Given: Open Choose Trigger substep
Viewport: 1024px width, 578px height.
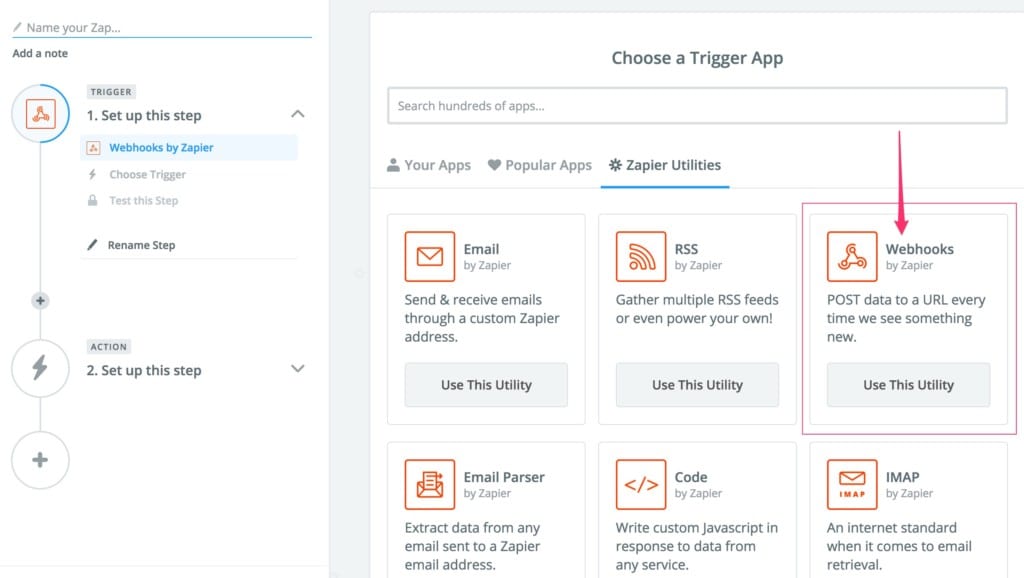Looking at the screenshot, I should (148, 174).
